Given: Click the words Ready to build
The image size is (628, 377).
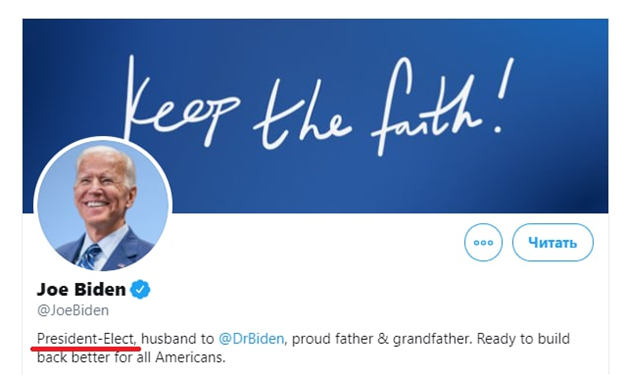Looking at the screenshot, I should coord(523,339).
